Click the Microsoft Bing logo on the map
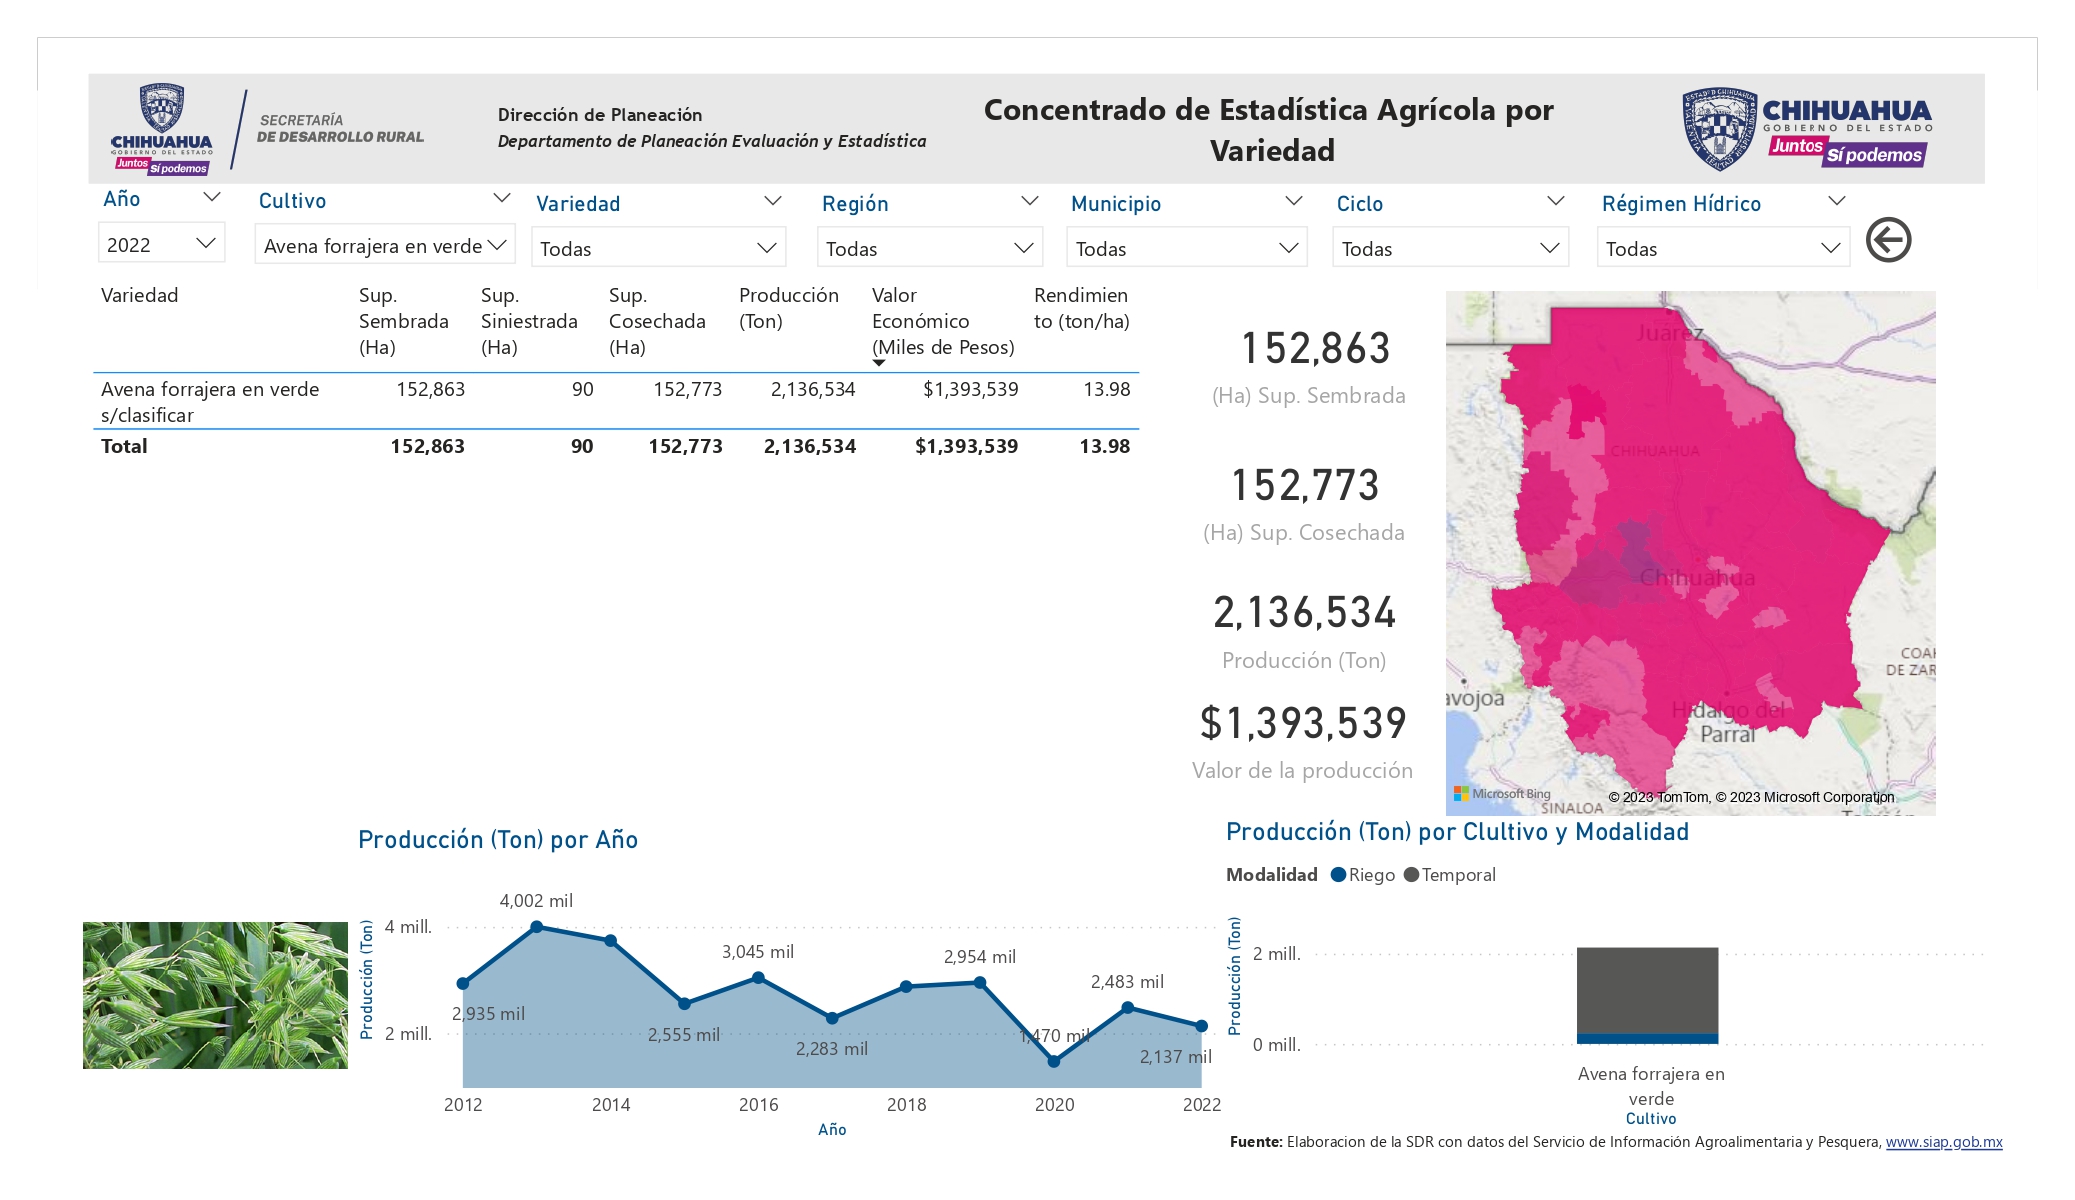 click(x=1502, y=794)
